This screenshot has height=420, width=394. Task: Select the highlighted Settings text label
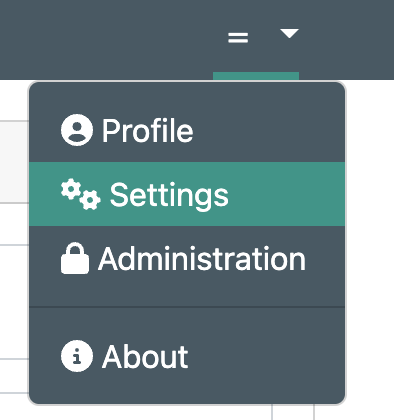coord(169,195)
